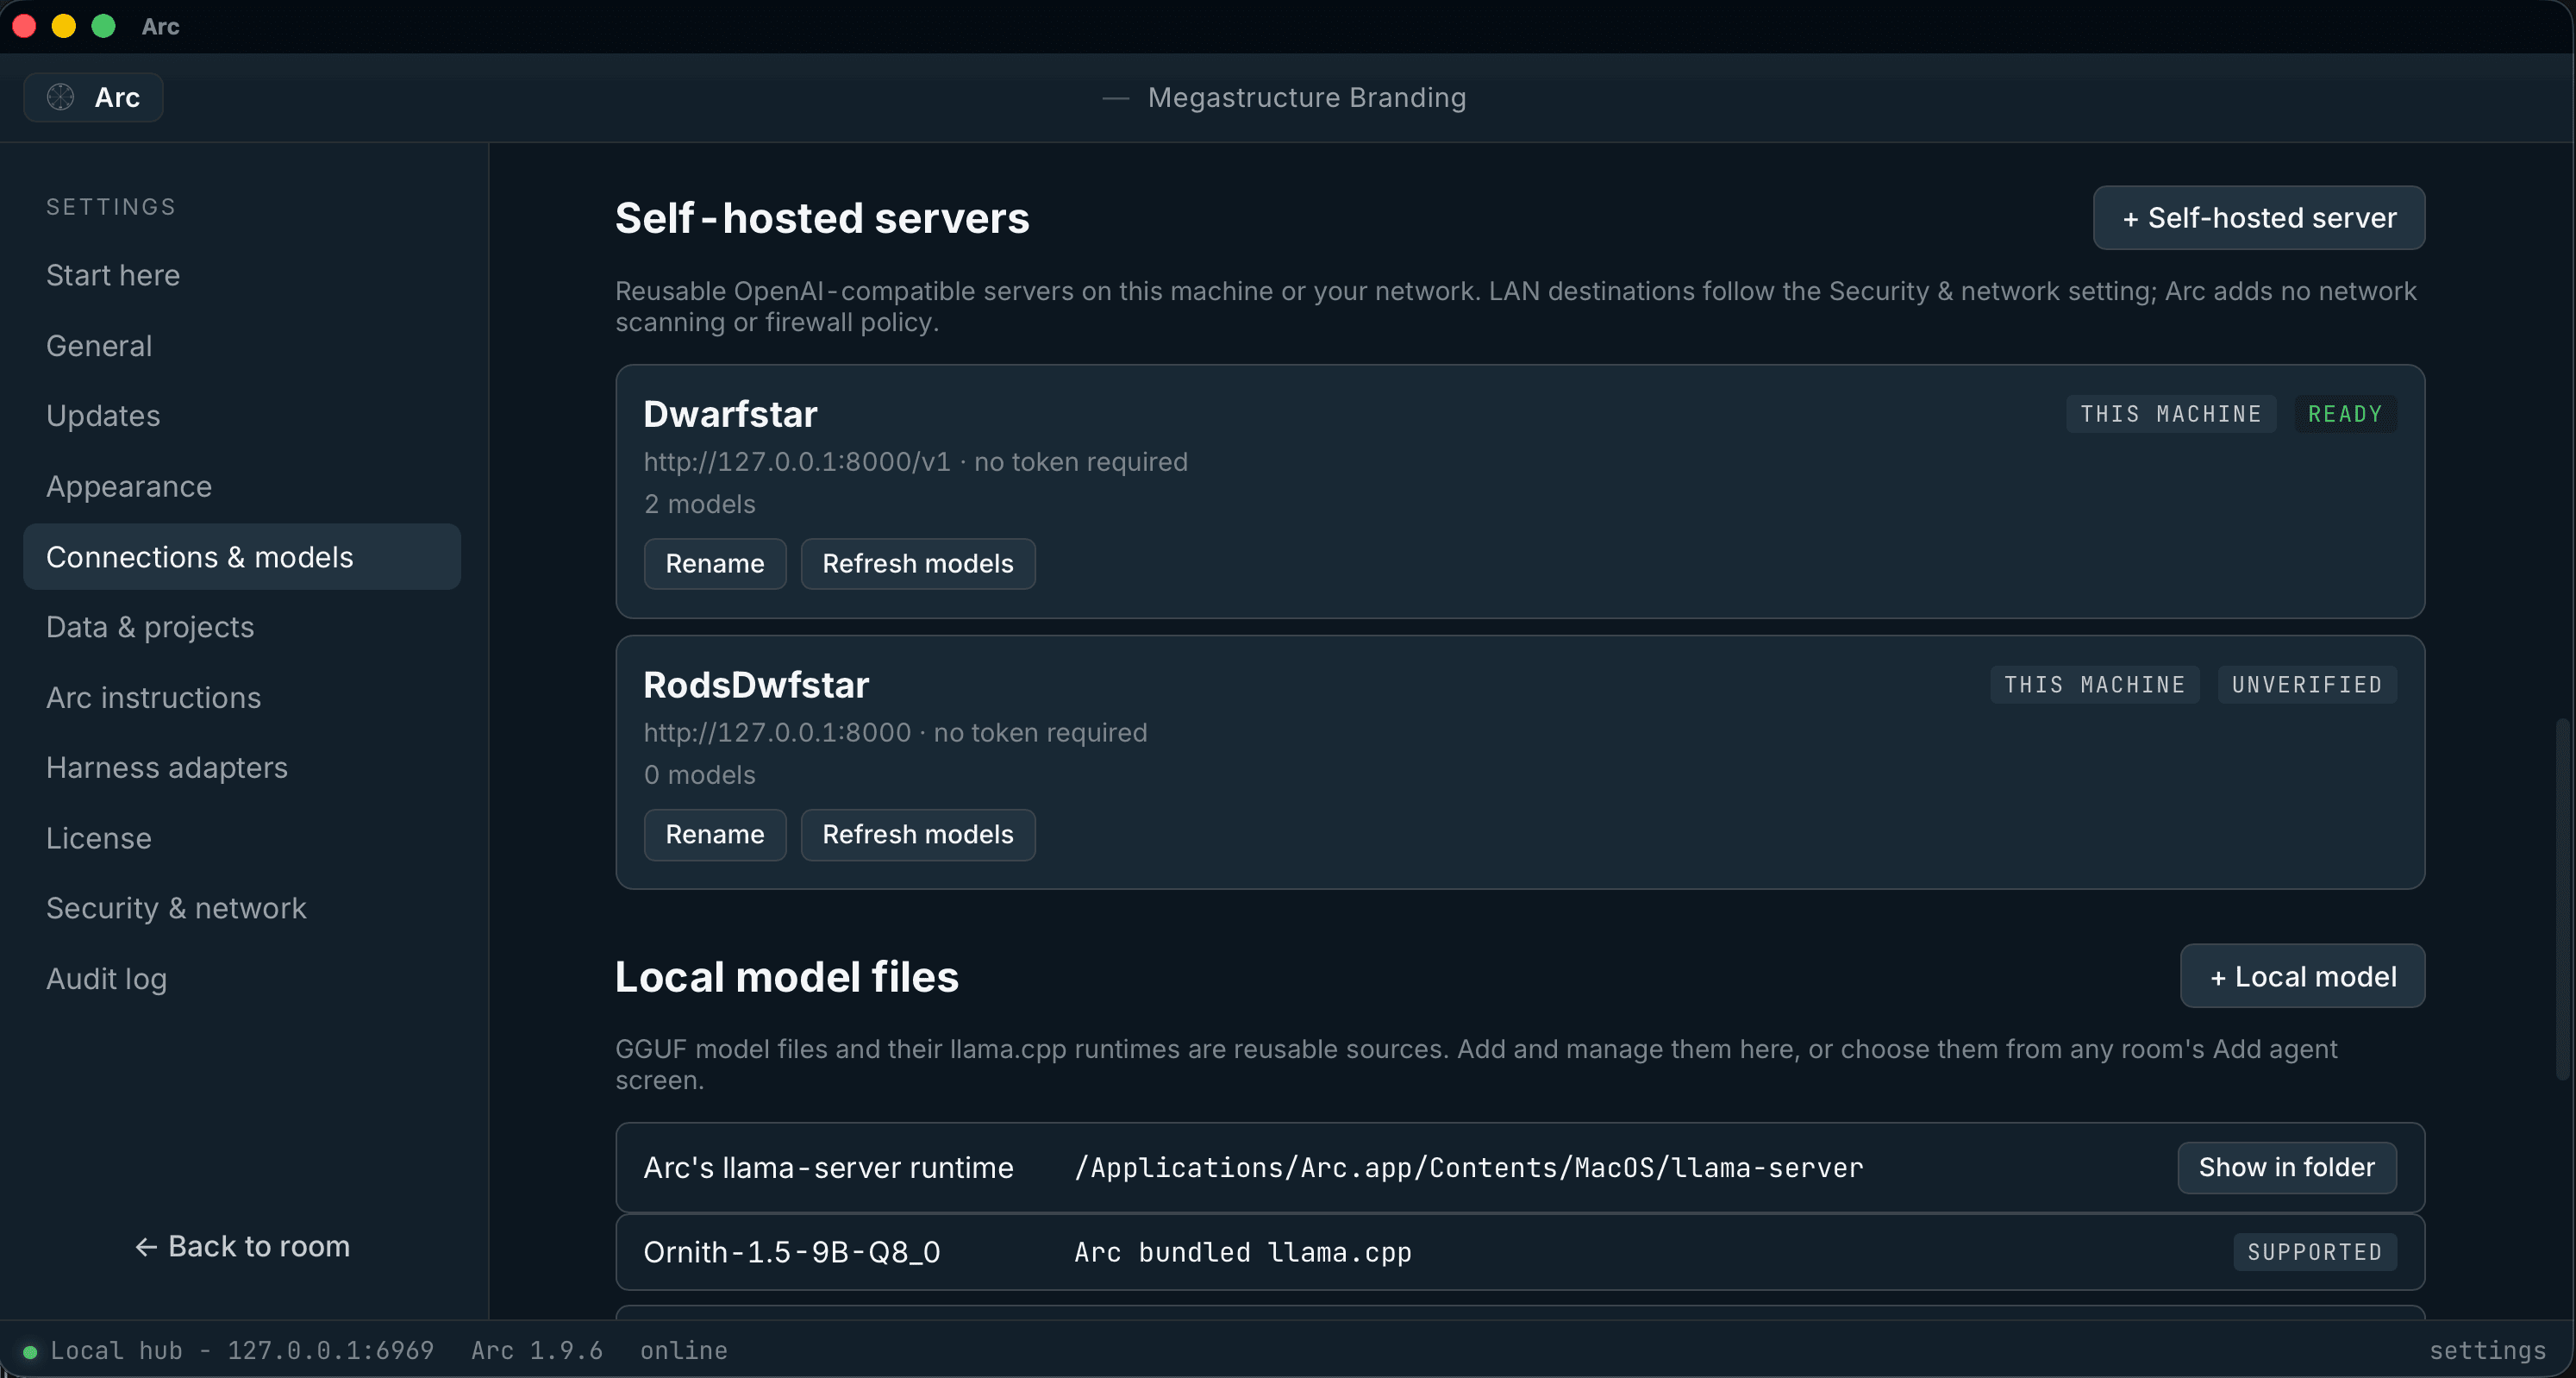Click THIS MACHINE badge on Dwarfstar
Screen dimensions: 2576x1378
(2171, 414)
